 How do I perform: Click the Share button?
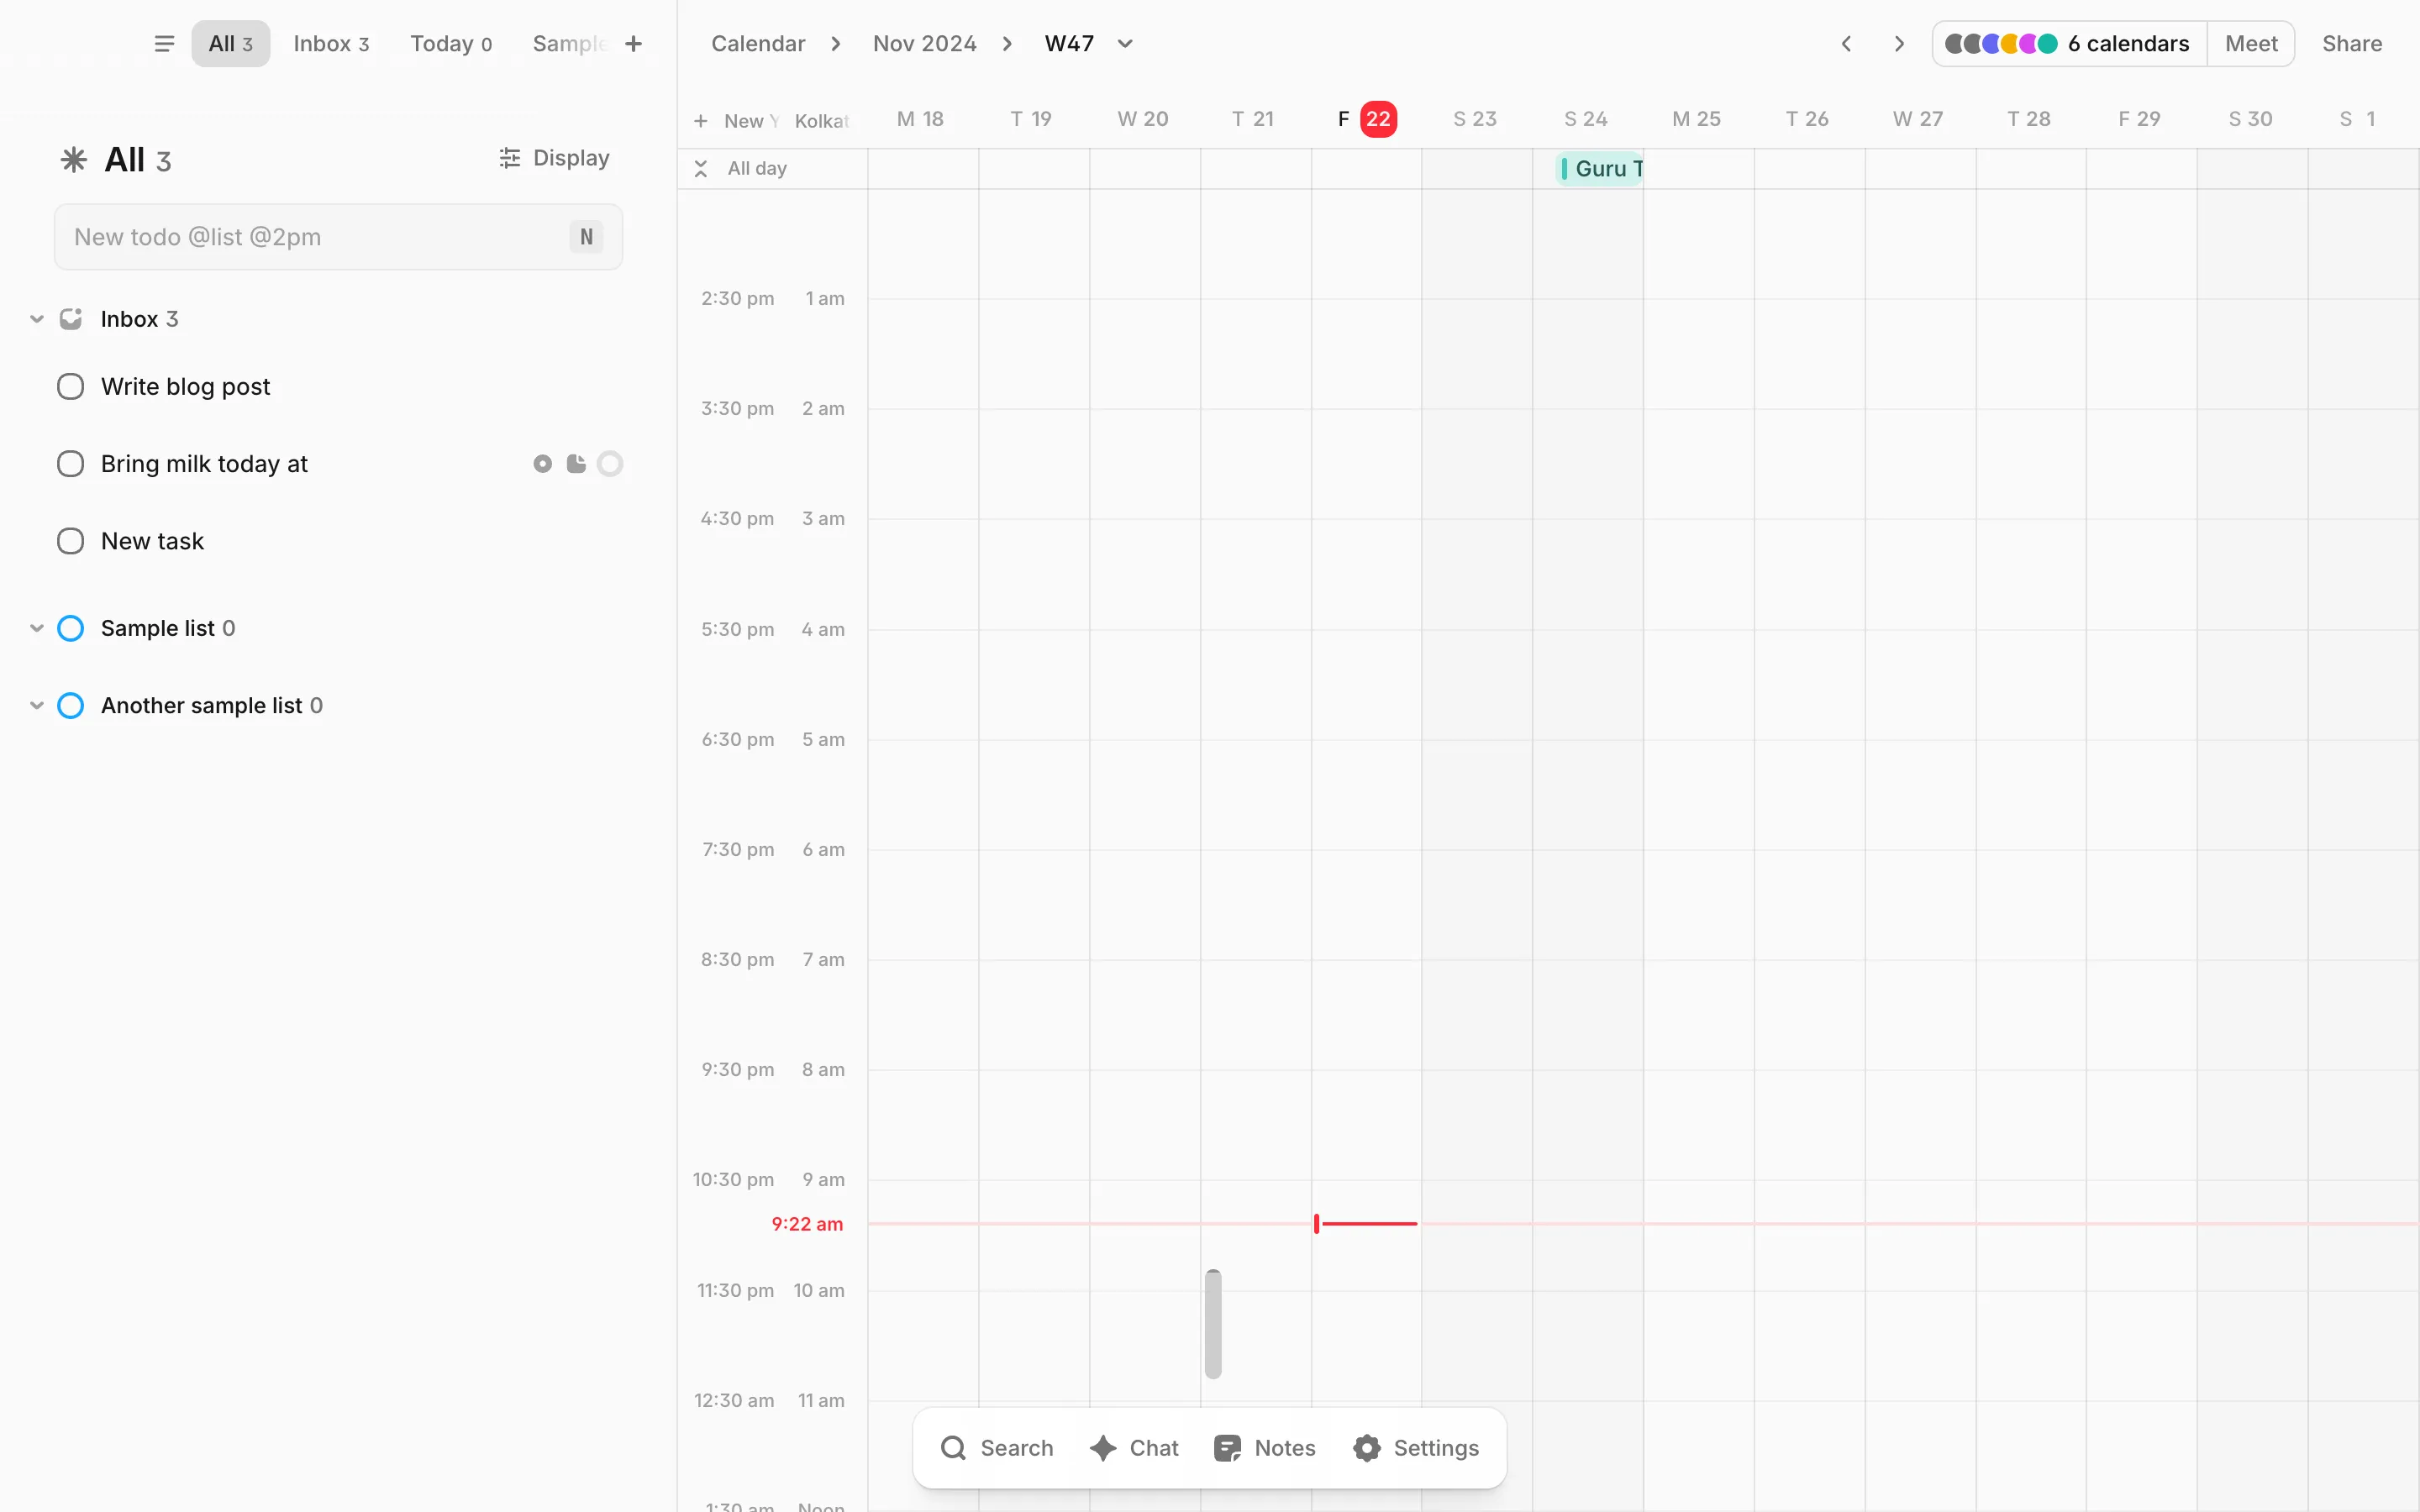point(2352,44)
